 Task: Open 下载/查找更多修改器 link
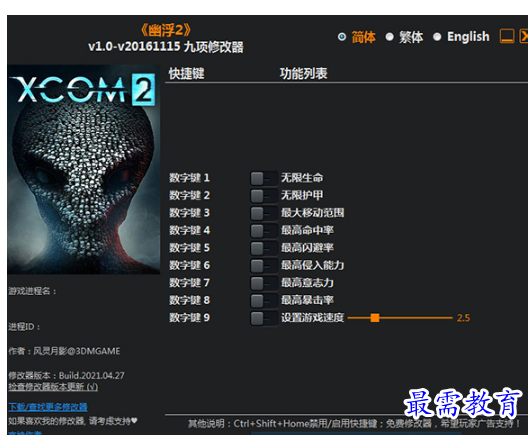click(48, 407)
